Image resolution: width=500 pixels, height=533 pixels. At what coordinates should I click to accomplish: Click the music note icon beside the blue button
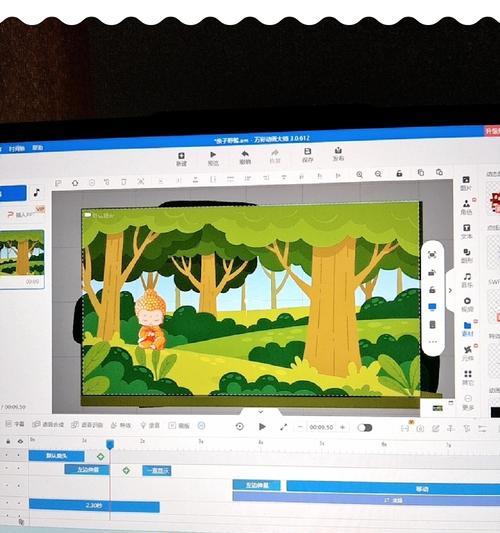tap(37, 193)
